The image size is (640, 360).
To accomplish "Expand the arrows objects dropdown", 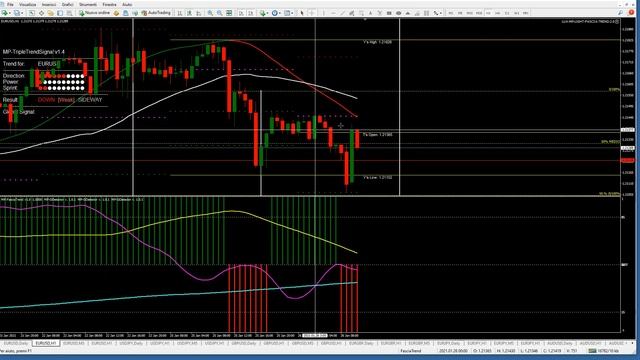I will click(441, 13).
